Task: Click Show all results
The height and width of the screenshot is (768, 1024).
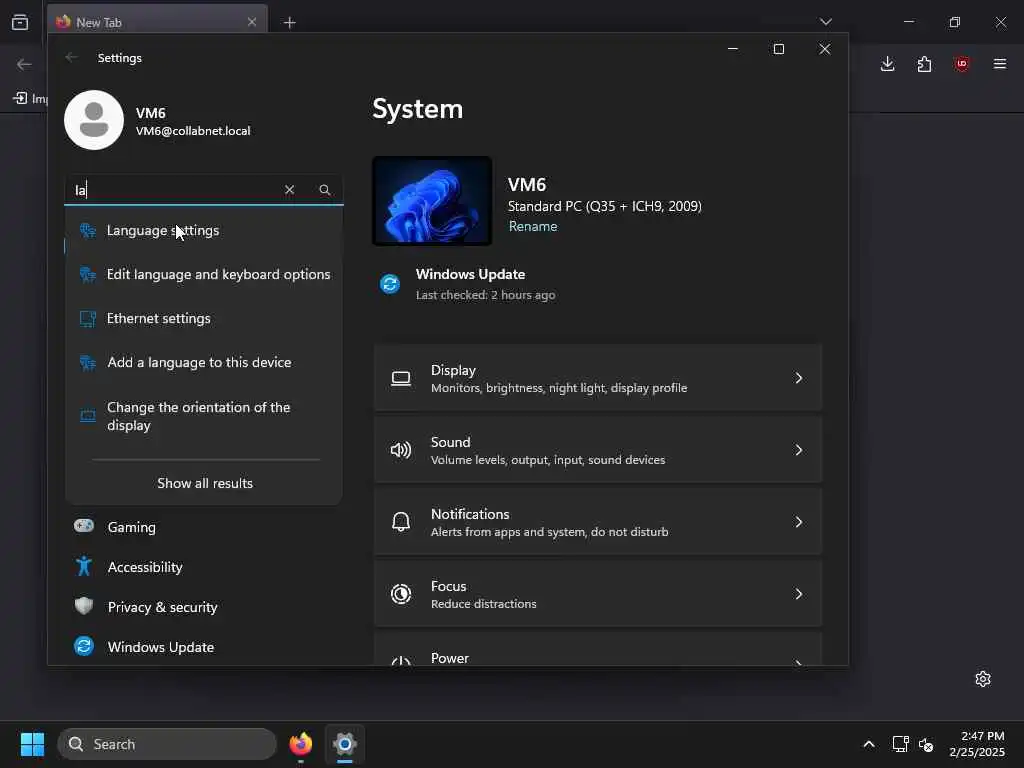Action: 204,483
